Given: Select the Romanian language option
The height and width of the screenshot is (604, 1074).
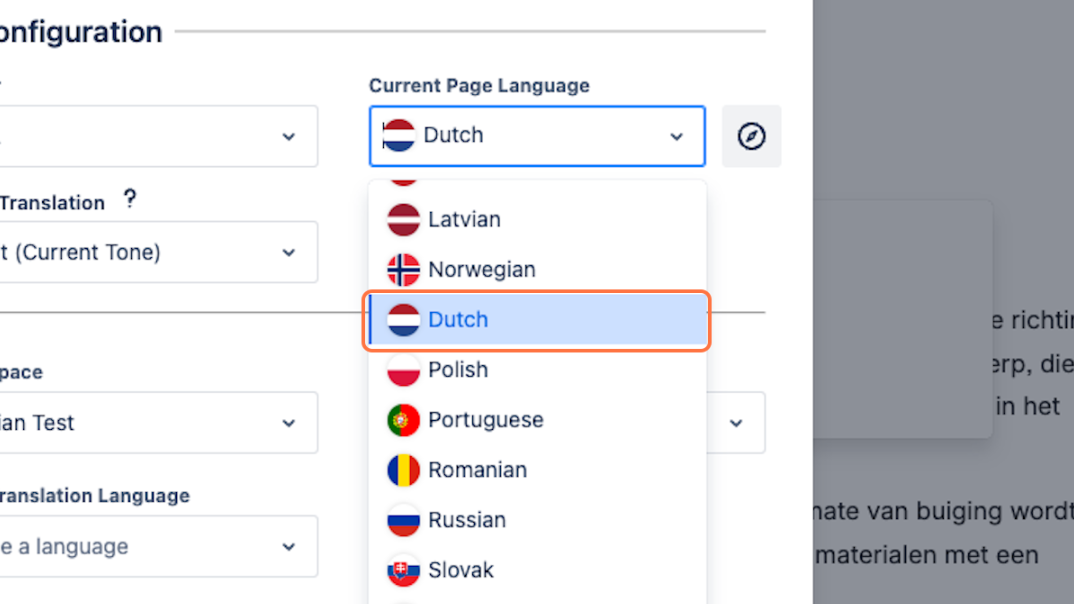Looking at the screenshot, I should pyautogui.click(x=477, y=470).
